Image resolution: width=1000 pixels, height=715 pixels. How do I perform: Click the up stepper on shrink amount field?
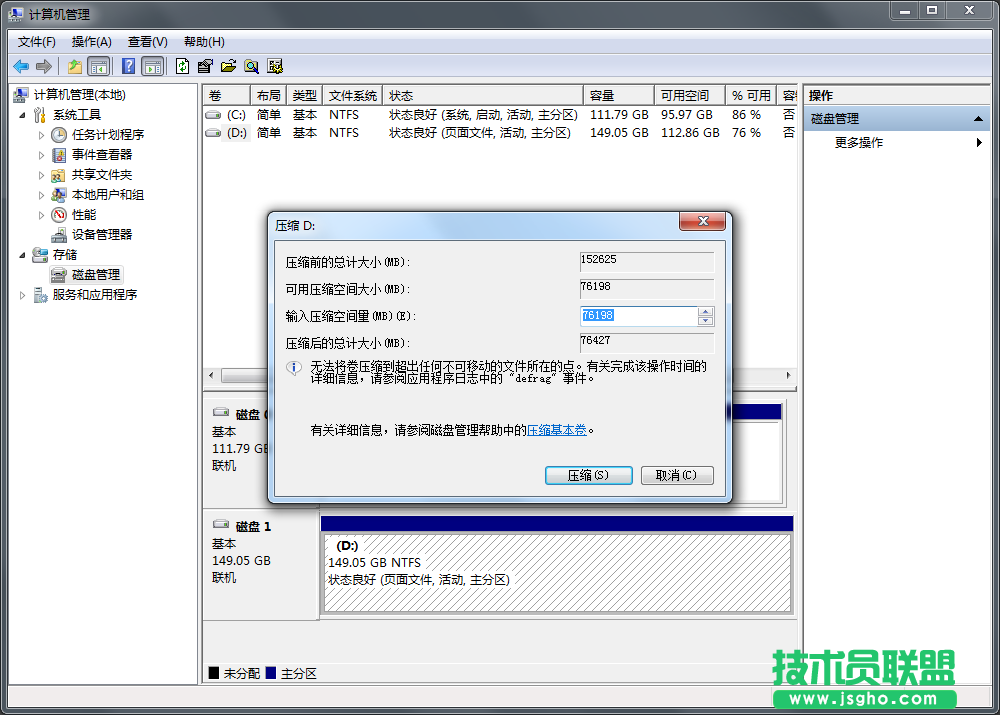point(706,311)
